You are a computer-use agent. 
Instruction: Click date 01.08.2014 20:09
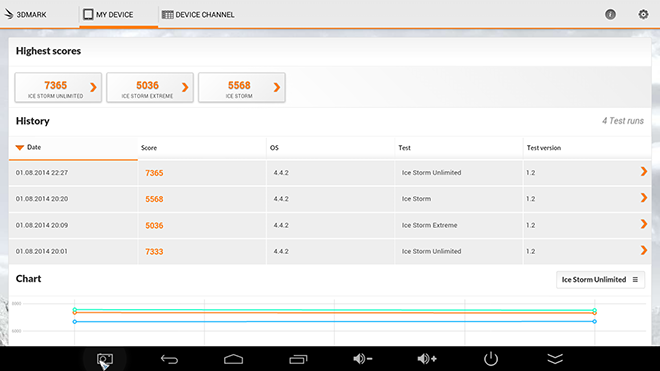pos(42,225)
